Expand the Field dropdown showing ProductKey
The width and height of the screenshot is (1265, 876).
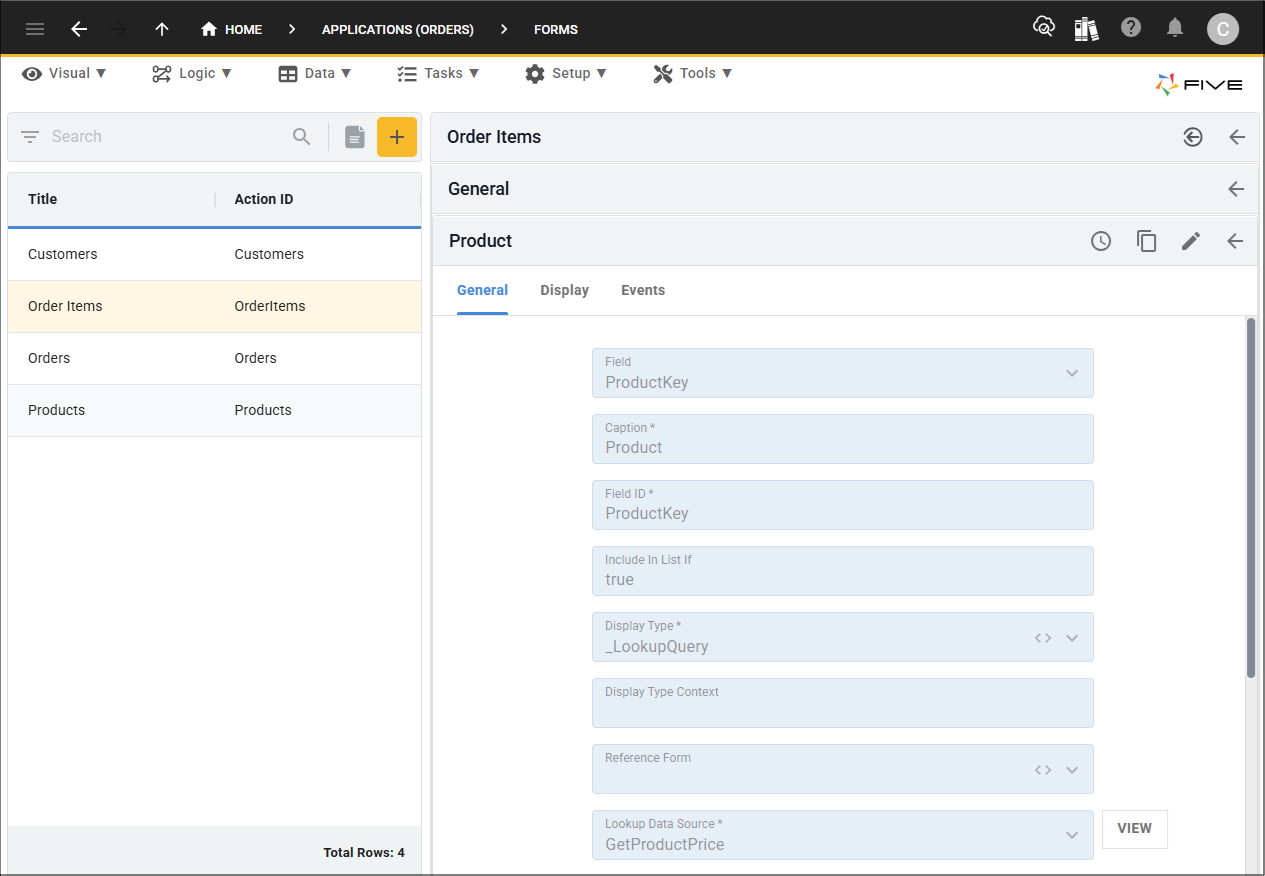pyautogui.click(x=1071, y=373)
